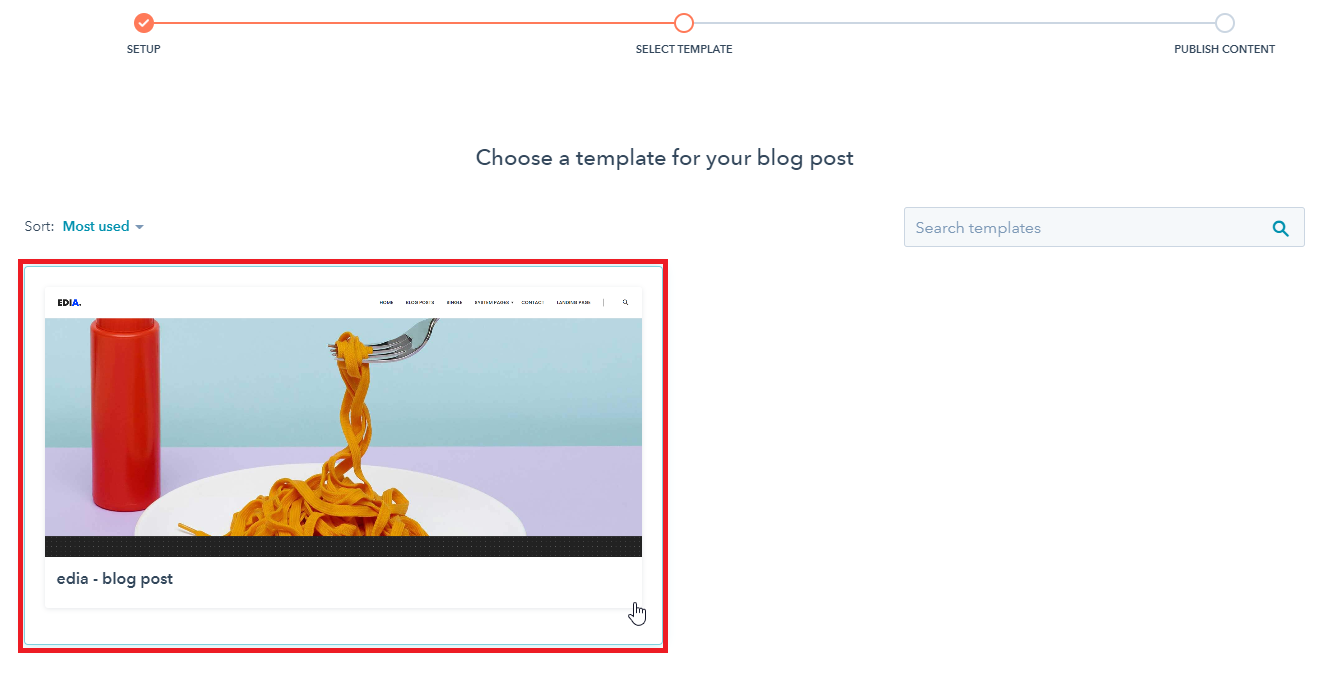Click HOME in the template preview navbar
1319x681 pixels.
pos(386,302)
